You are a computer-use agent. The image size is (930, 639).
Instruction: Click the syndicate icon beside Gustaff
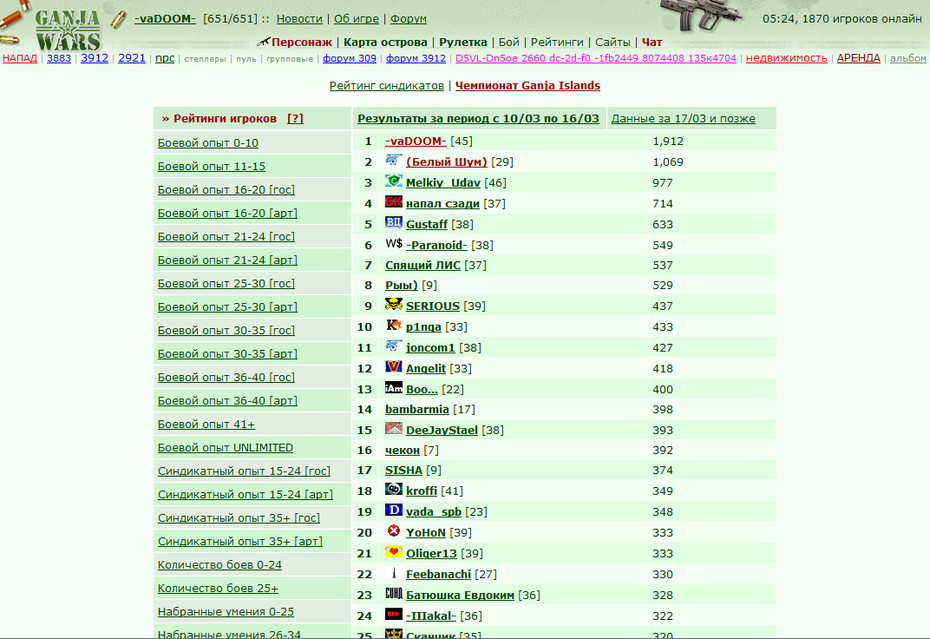(393, 222)
